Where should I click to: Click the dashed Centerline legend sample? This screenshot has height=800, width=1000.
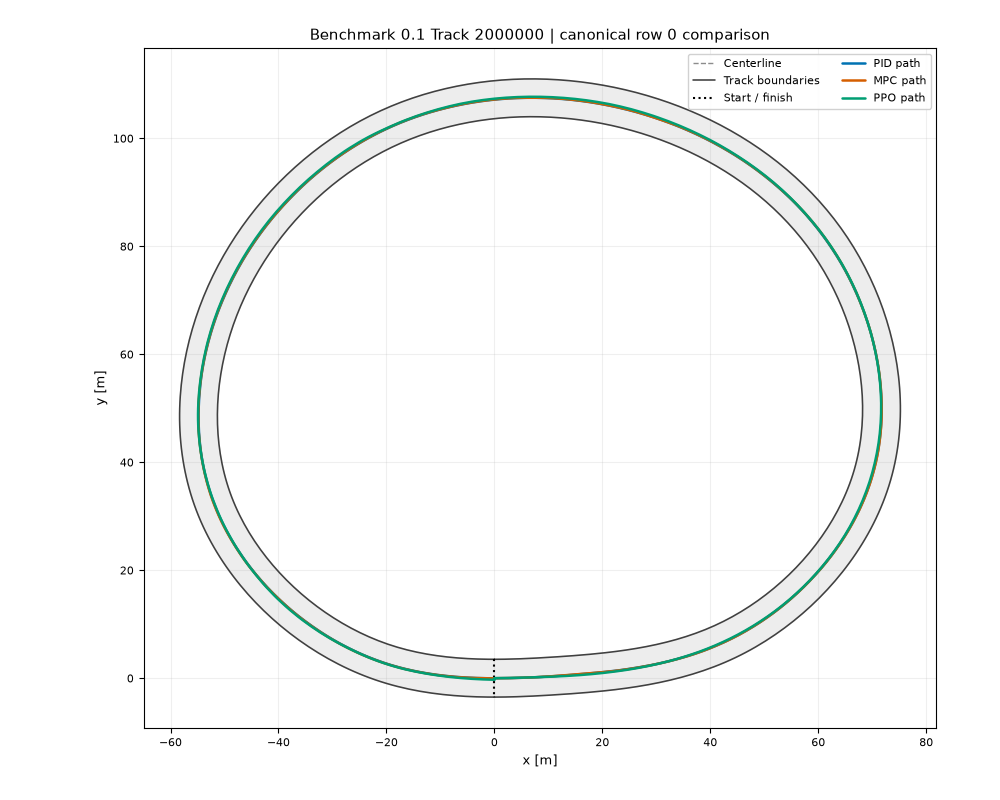[703, 63]
